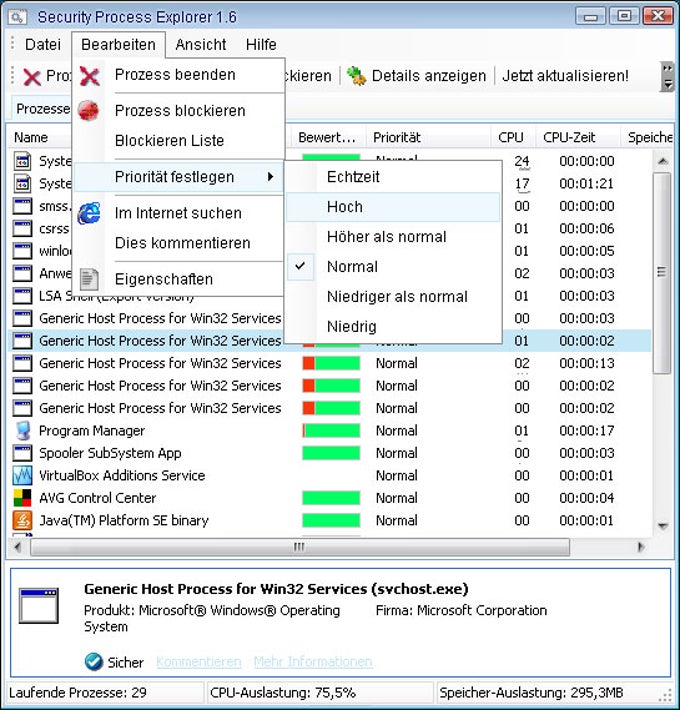Viewport: 680px width, 710px height.
Task: Click the AVG Control Center icon
Action: click(x=23, y=498)
